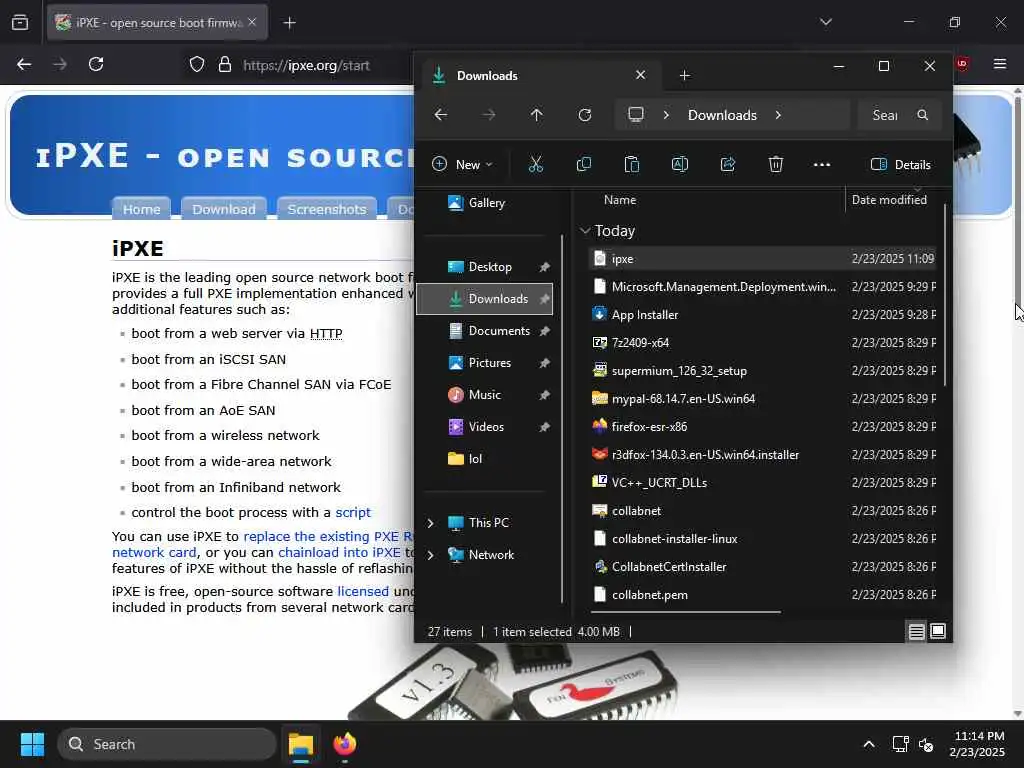The width and height of the screenshot is (1024, 768).
Task: Open the See more ellipsis menu in File Explorer
Action: tap(822, 165)
